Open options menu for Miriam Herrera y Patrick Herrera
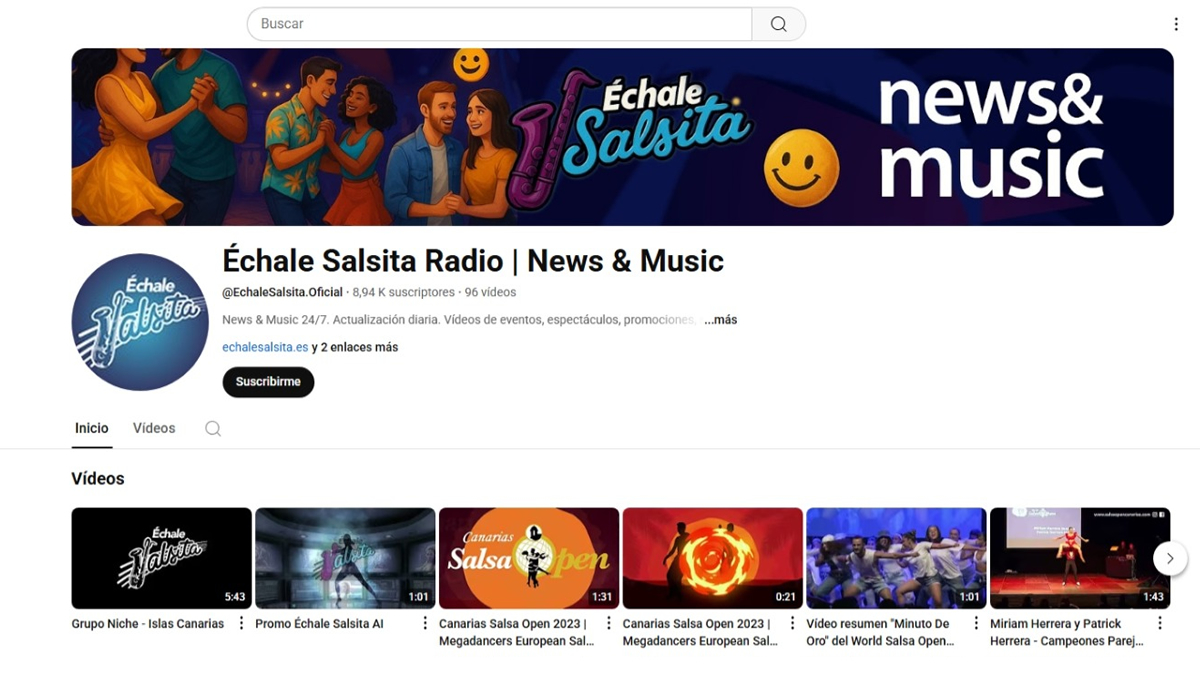This screenshot has width=1200, height=700. (1160, 623)
